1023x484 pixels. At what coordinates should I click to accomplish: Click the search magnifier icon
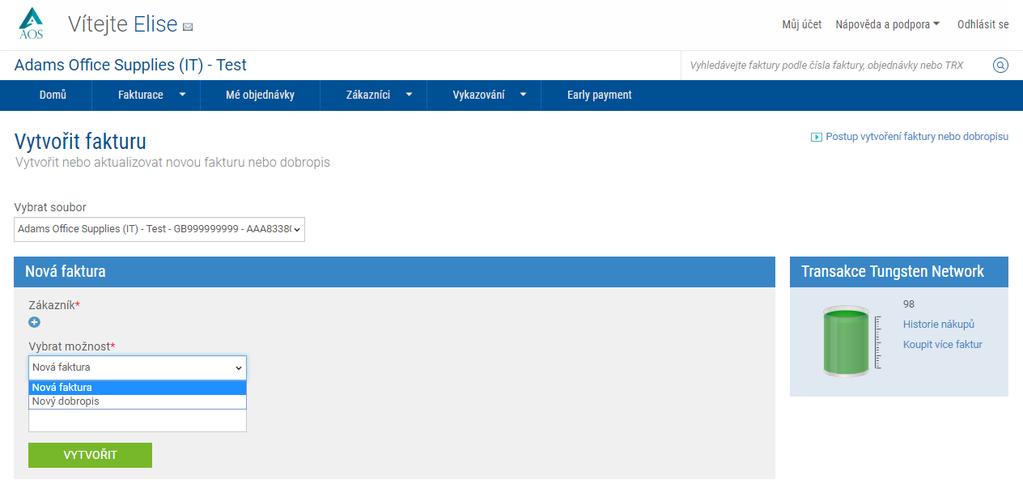[x=1000, y=65]
